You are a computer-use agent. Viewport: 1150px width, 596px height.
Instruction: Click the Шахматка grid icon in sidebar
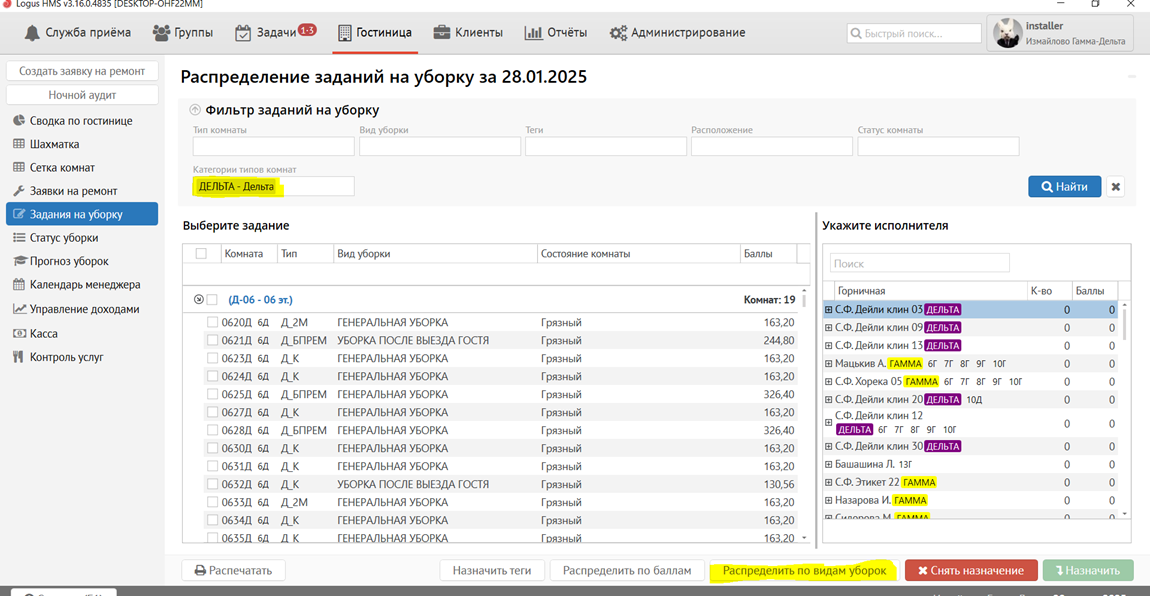(x=19, y=144)
